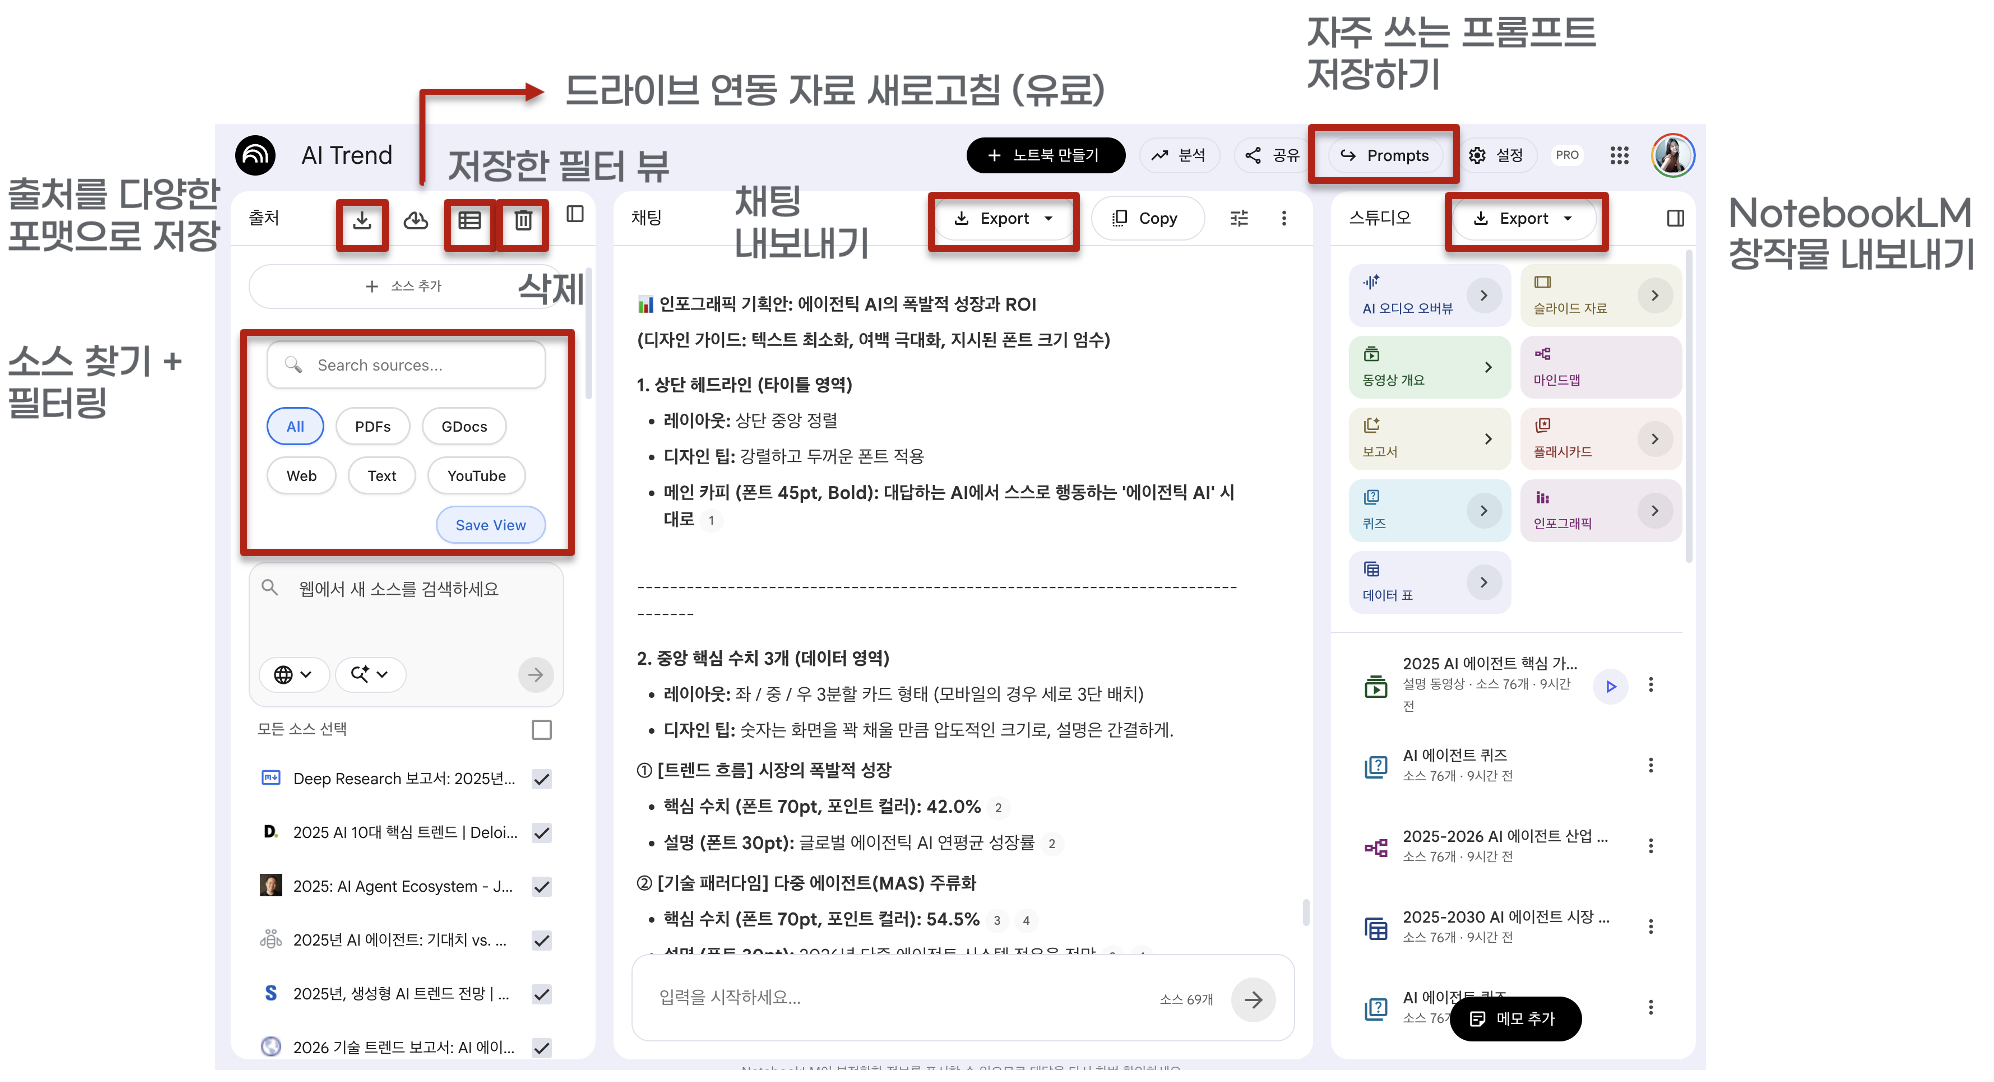The width and height of the screenshot is (1994, 1082).
Task: Click the NotebookLM logo icon
Action: [x=256, y=155]
